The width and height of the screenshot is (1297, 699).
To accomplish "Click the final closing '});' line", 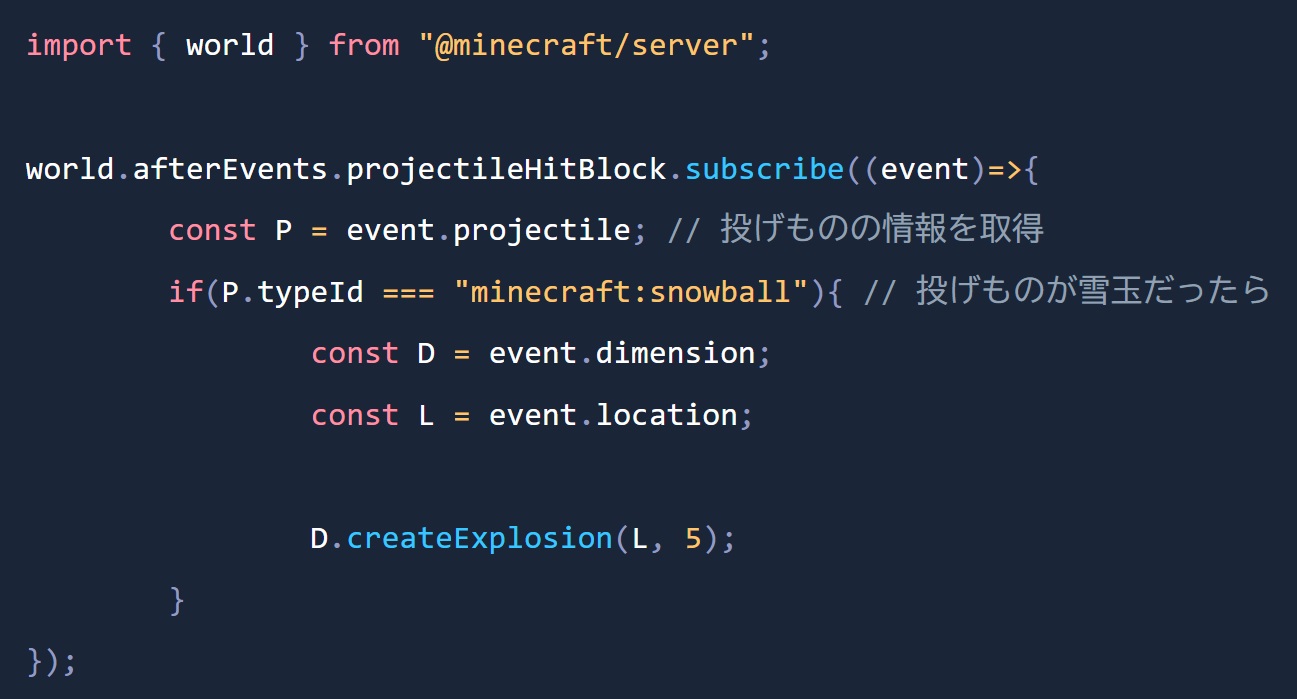I will (51, 661).
